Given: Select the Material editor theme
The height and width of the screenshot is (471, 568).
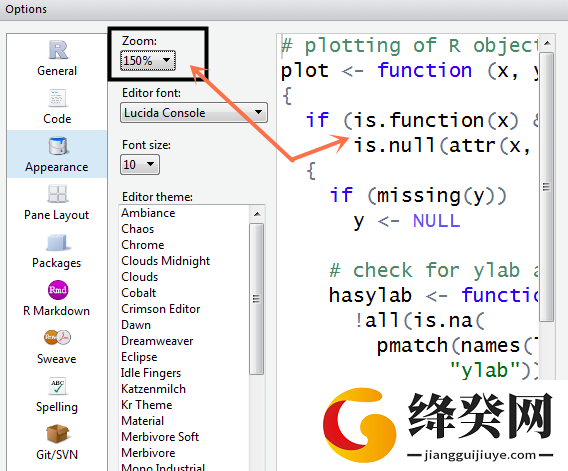Looking at the screenshot, I should point(142,421).
